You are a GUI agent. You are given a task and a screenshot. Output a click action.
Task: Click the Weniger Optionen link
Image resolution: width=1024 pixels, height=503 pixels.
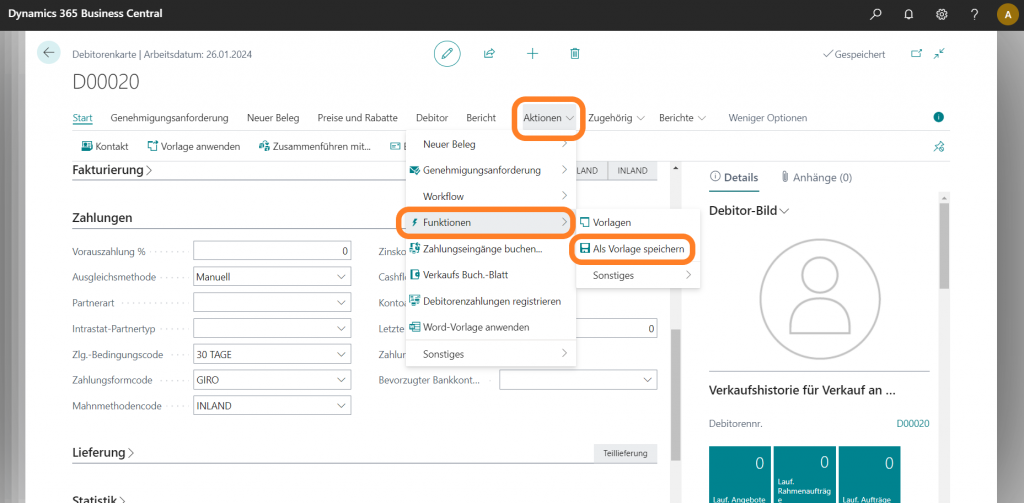(x=767, y=118)
